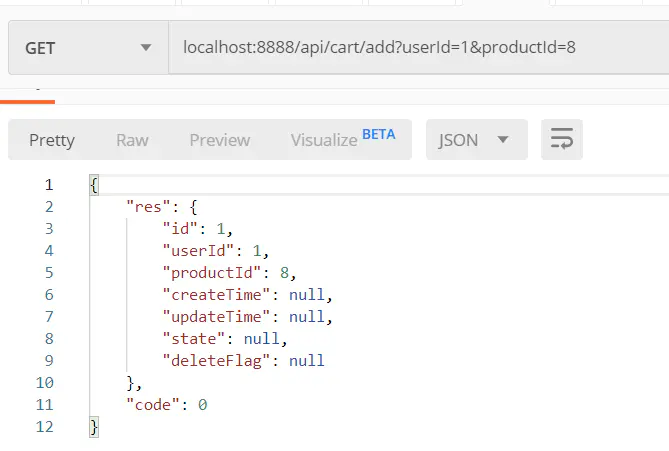Image resolution: width=669 pixels, height=451 pixels.
Task: Open the Visualize BETA tab
Action: coord(343,138)
